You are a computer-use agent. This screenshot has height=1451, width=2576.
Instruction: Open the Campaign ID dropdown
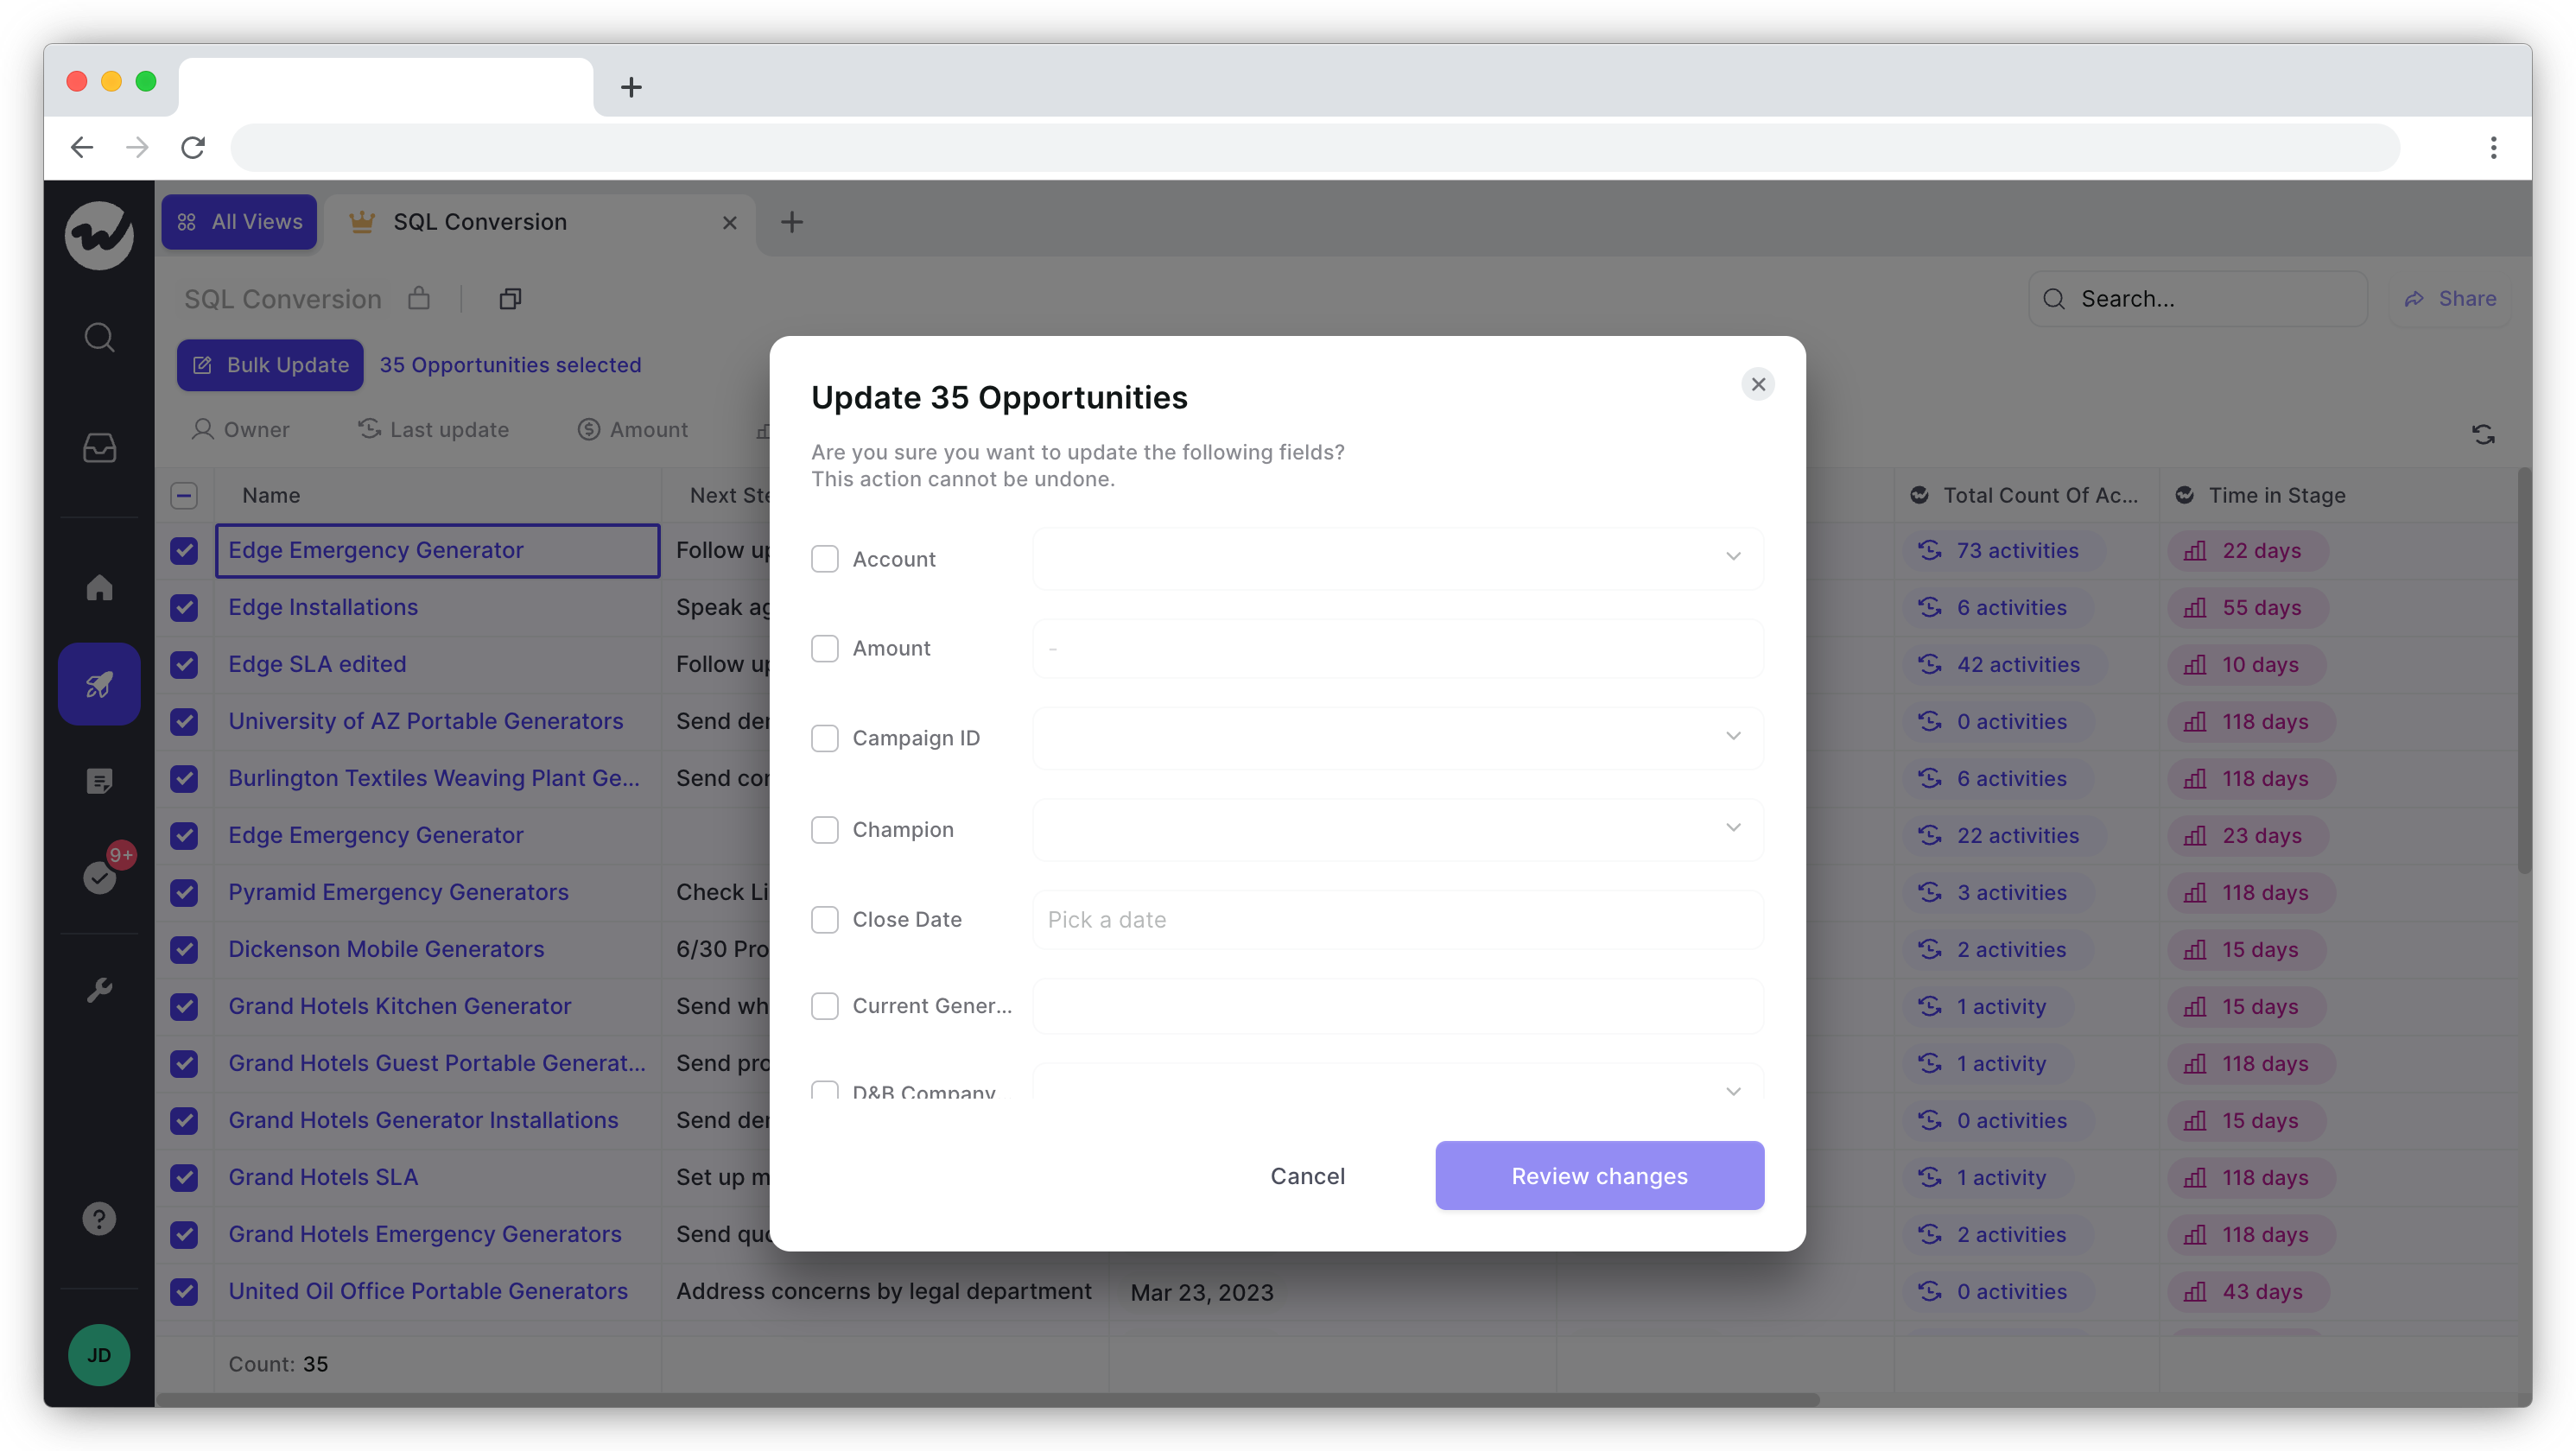pos(1732,737)
